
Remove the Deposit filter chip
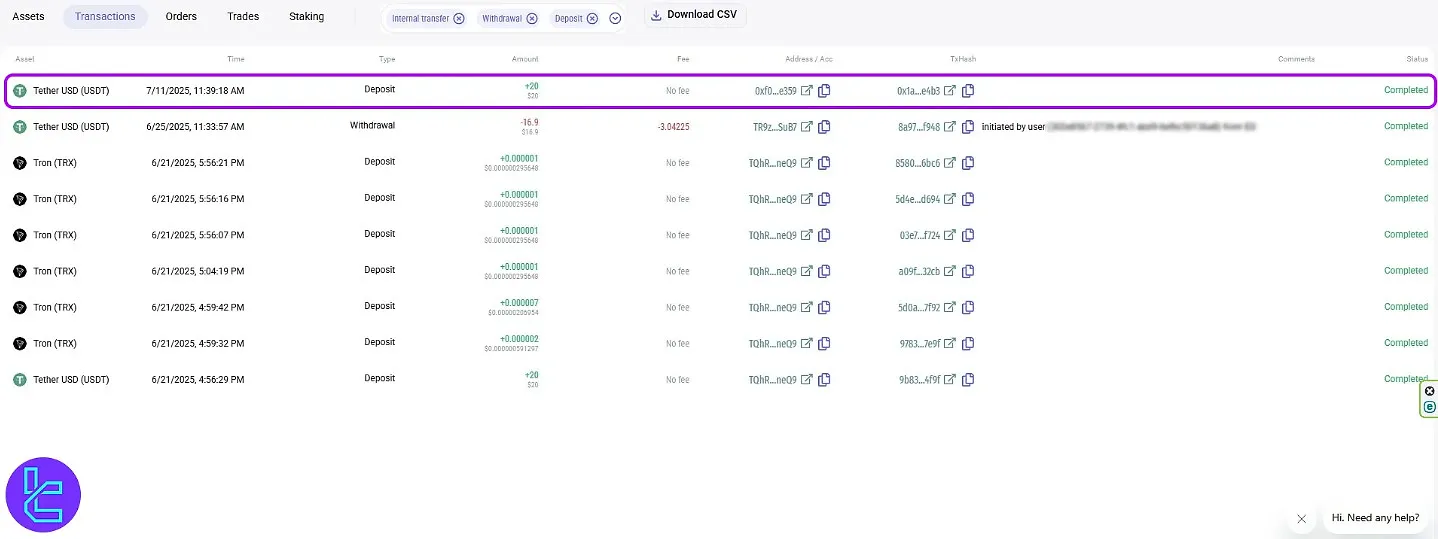pos(593,18)
